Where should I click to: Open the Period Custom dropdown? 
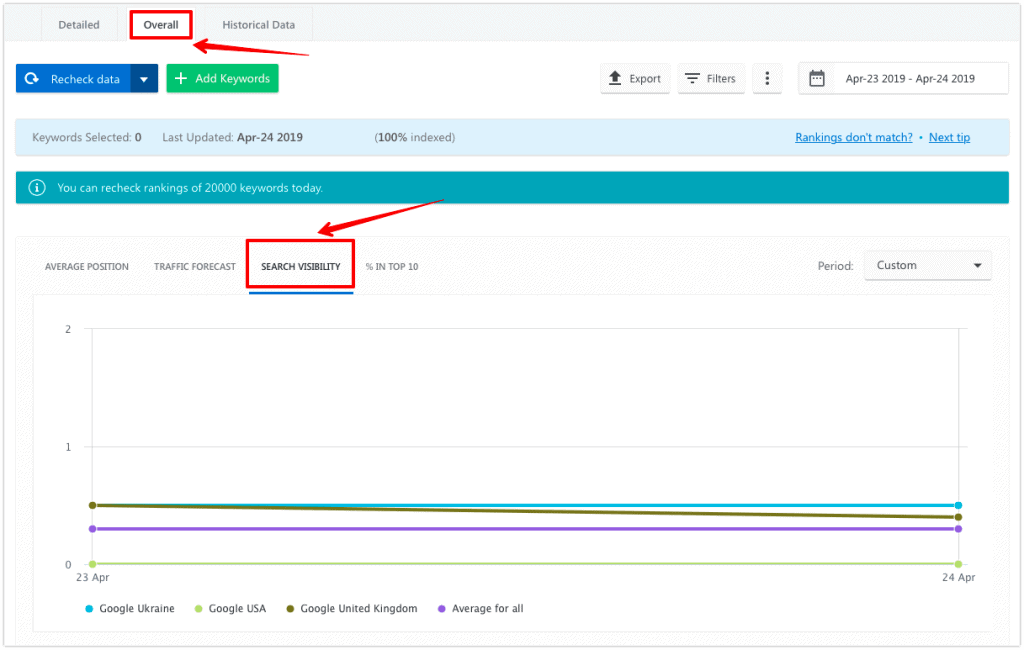(927, 265)
